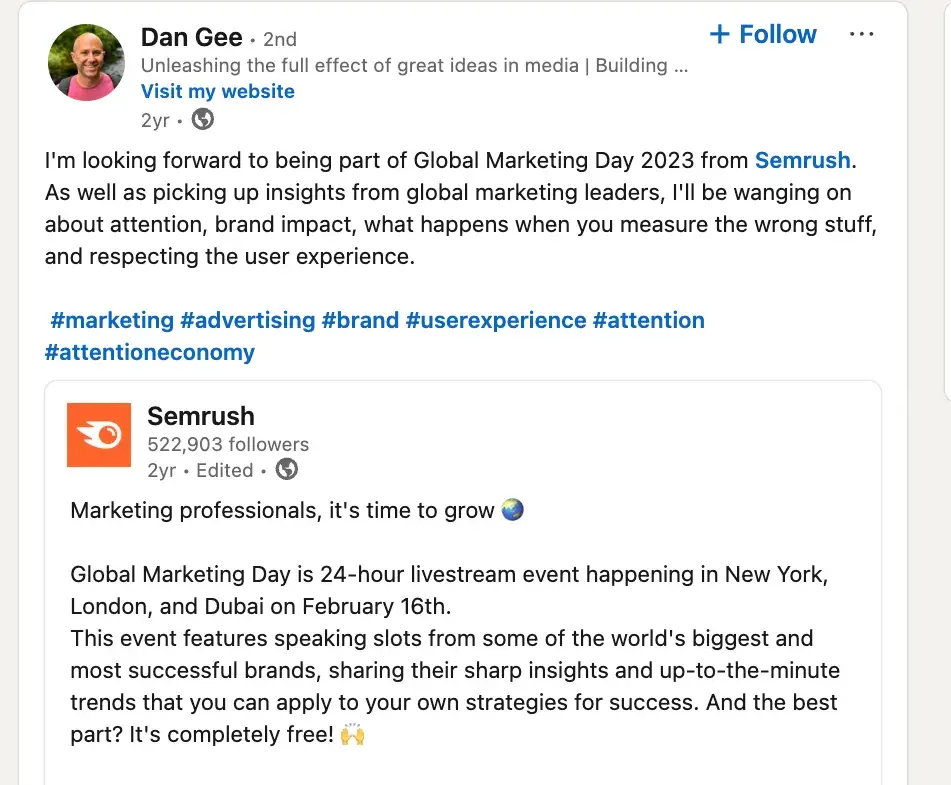
Task: Open Dan Gee's profile photo
Action: point(87,63)
